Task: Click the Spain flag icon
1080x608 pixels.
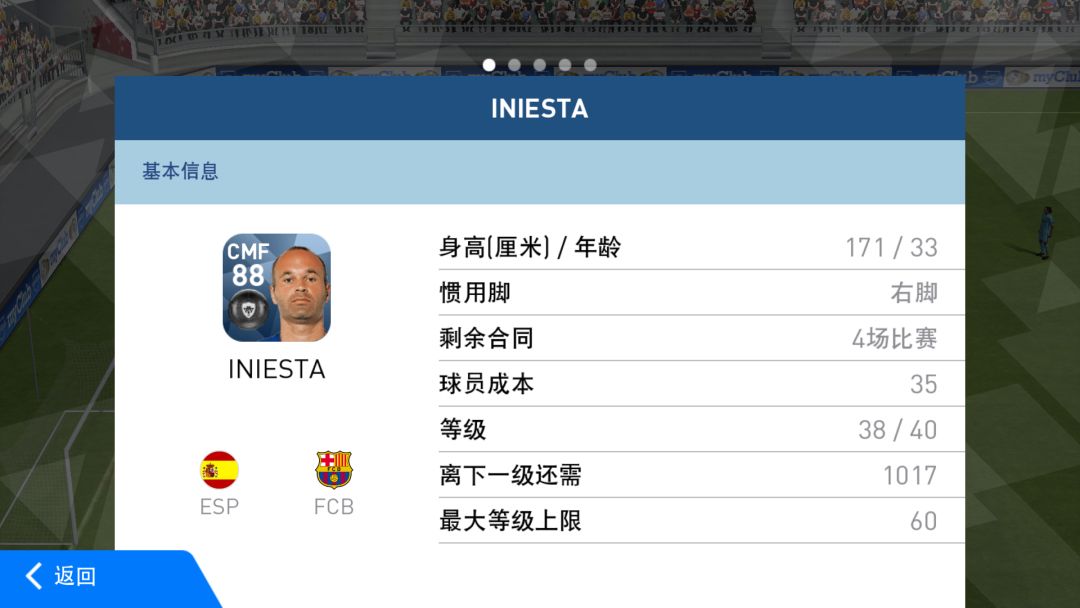Action: tap(219, 470)
